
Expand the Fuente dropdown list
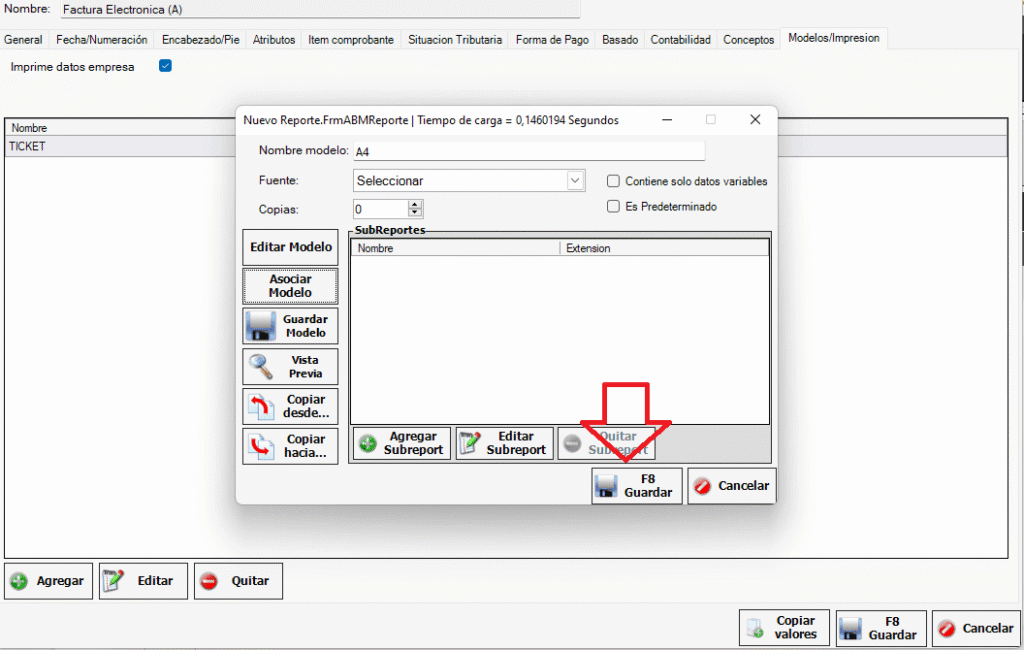coord(575,181)
